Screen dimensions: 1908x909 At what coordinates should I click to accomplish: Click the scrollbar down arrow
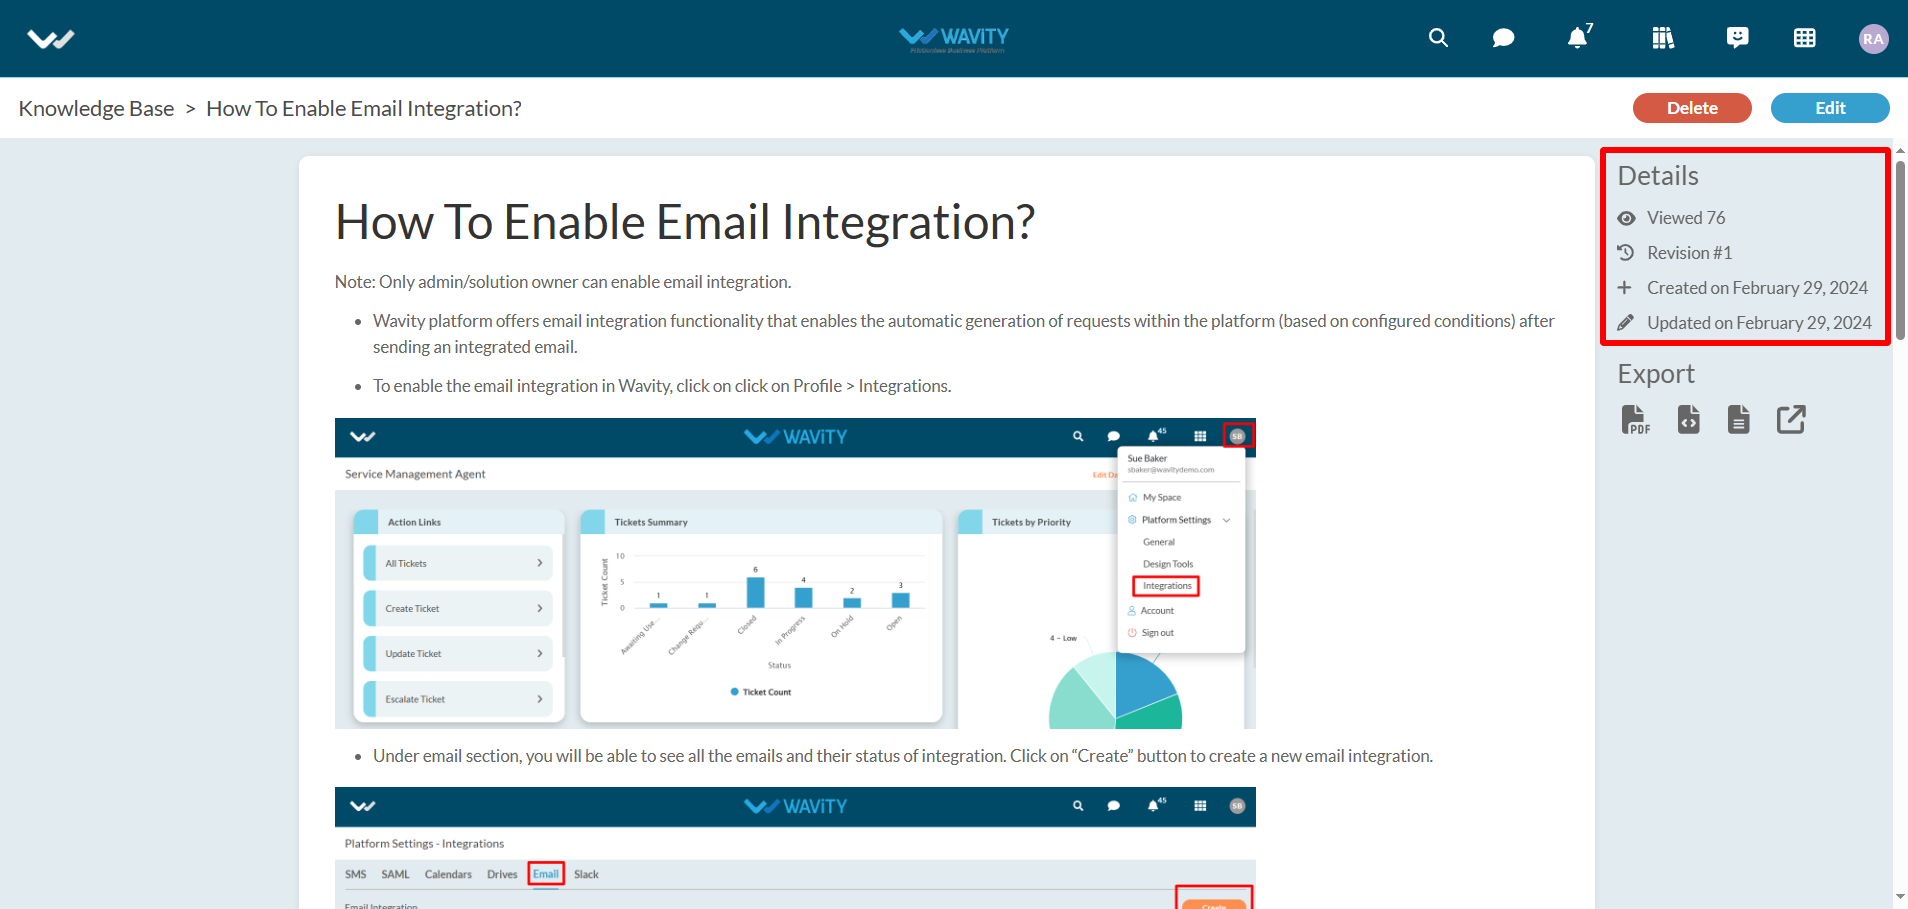tap(1900, 897)
